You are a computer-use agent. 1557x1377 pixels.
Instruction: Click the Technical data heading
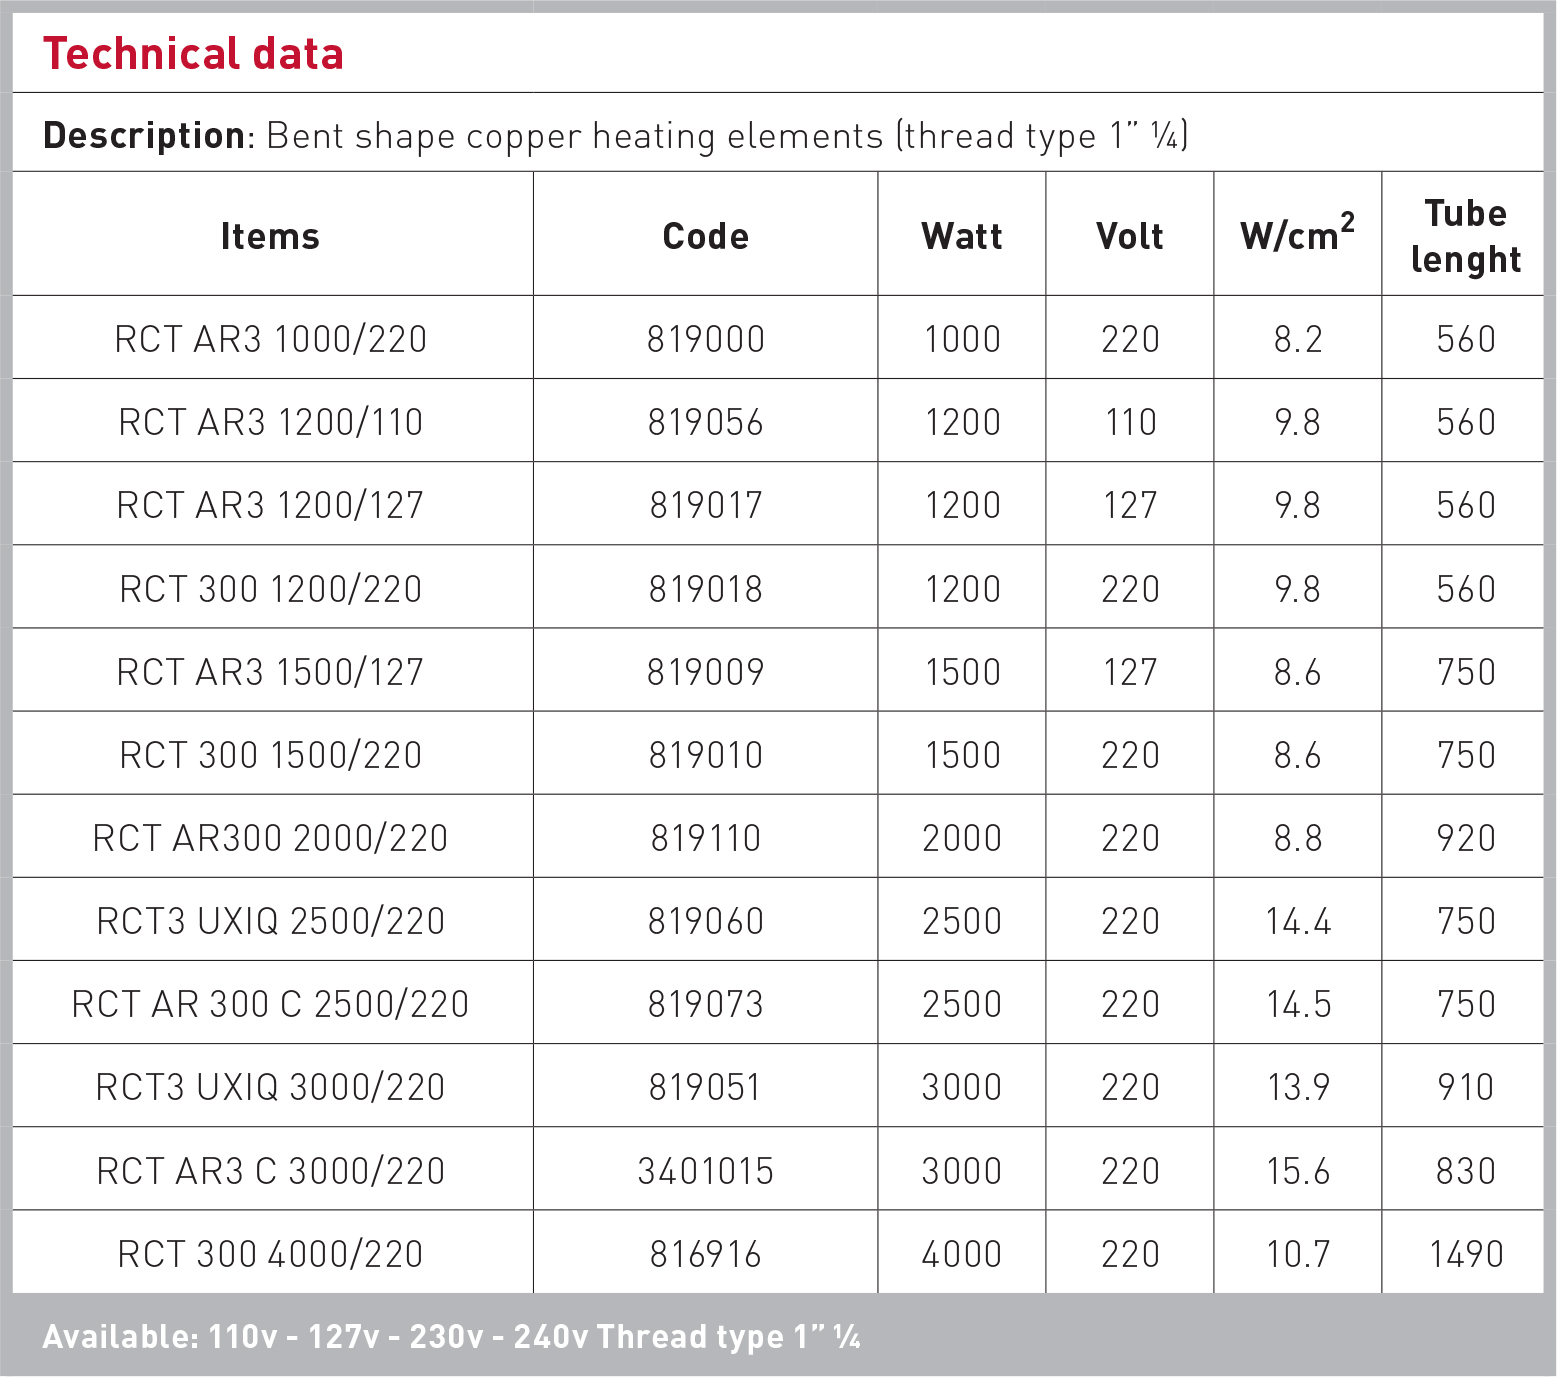pos(193,54)
